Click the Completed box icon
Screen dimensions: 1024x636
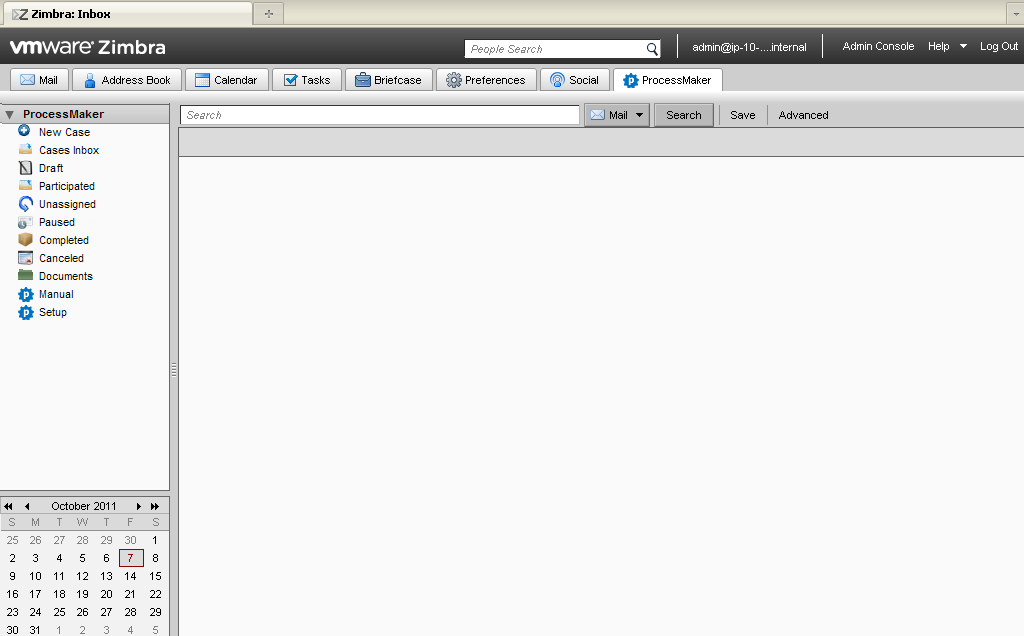(25, 240)
